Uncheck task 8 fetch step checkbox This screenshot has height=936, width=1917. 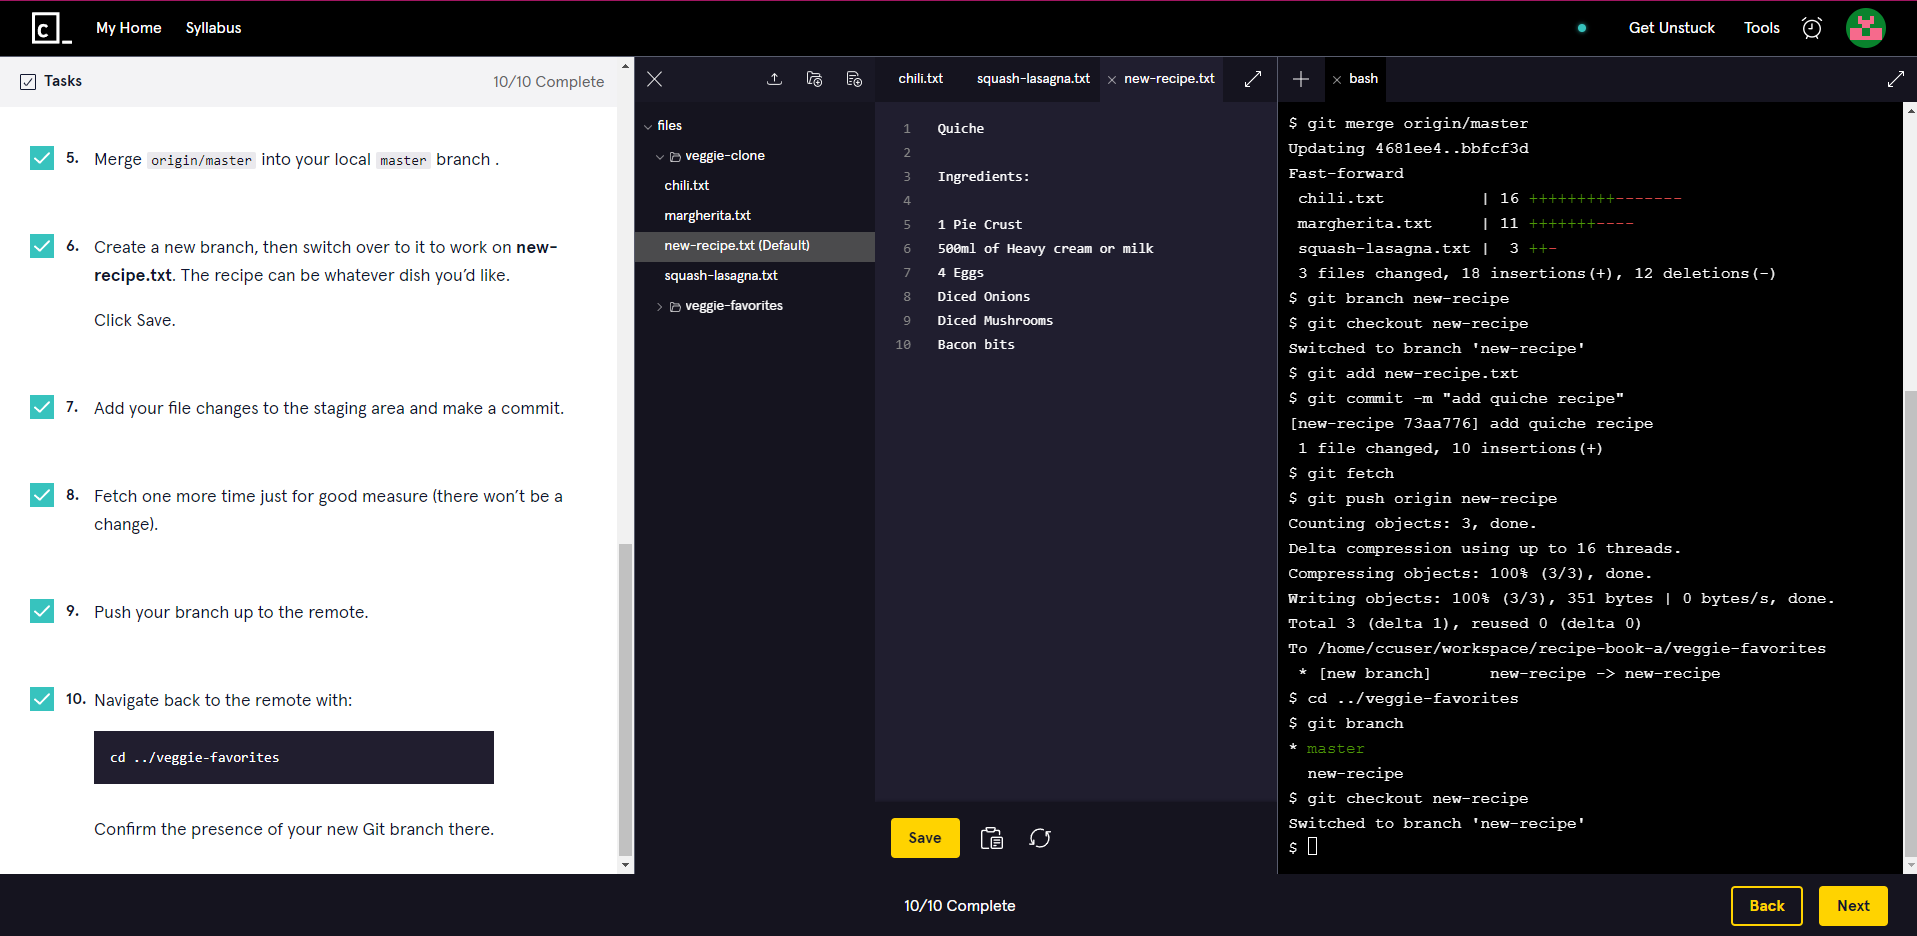[x=41, y=495]
